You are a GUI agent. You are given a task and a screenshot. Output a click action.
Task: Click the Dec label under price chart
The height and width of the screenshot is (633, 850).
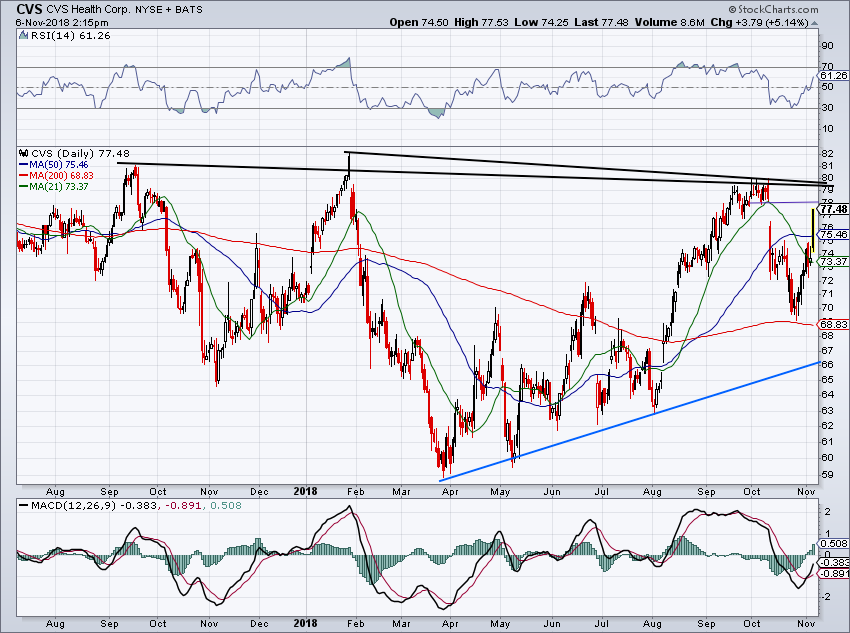pyautogui.click(x=260, y=492)
